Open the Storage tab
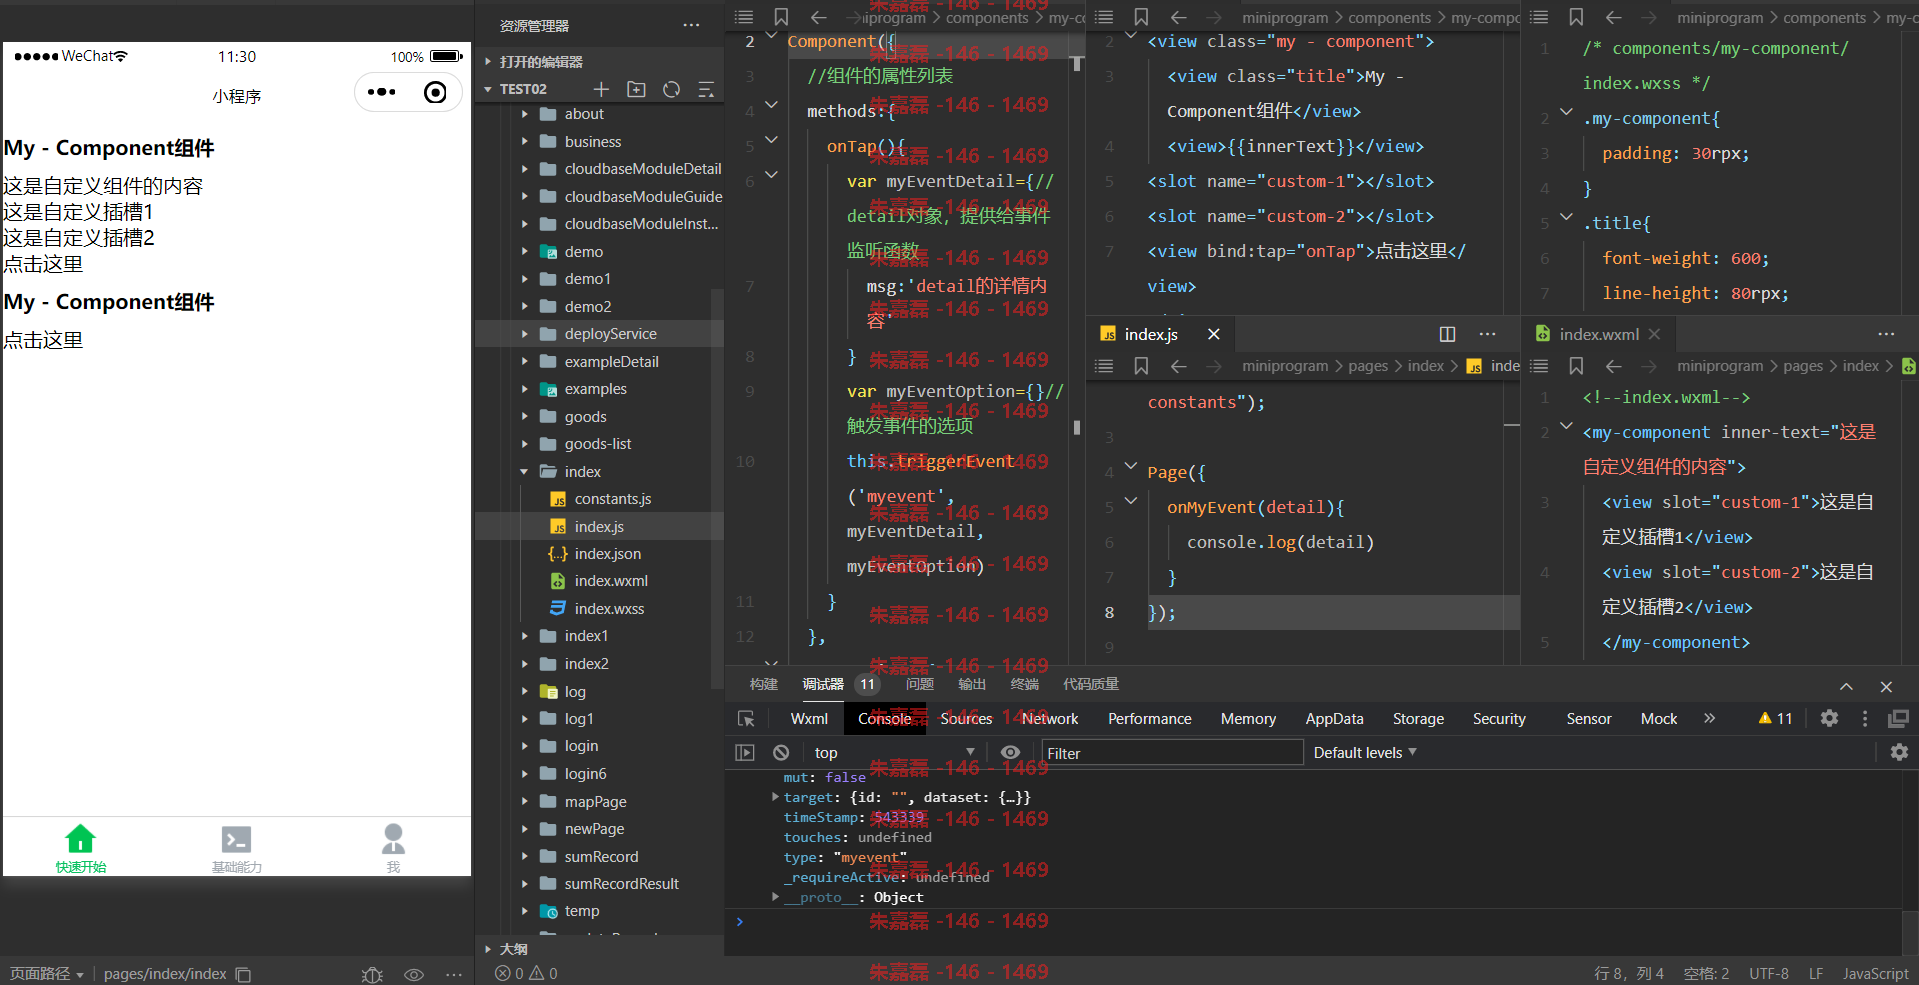This screenshot has height=985, width=1919. 1418,718
